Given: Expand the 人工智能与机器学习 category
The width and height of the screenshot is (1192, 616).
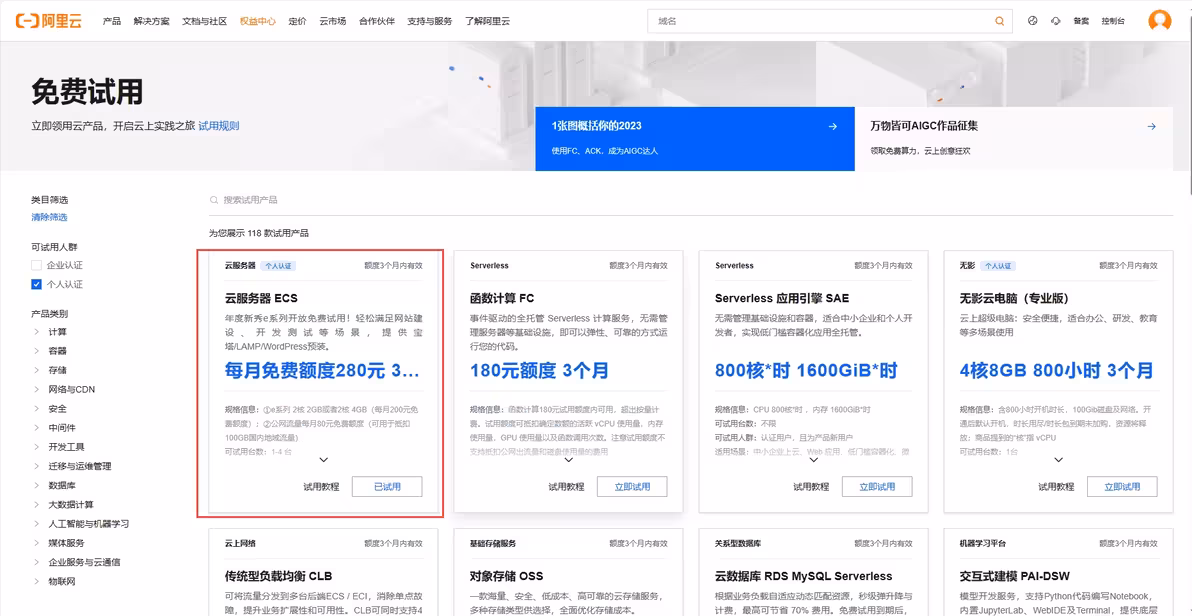Looking at the screenshot, I should point(36,524).
